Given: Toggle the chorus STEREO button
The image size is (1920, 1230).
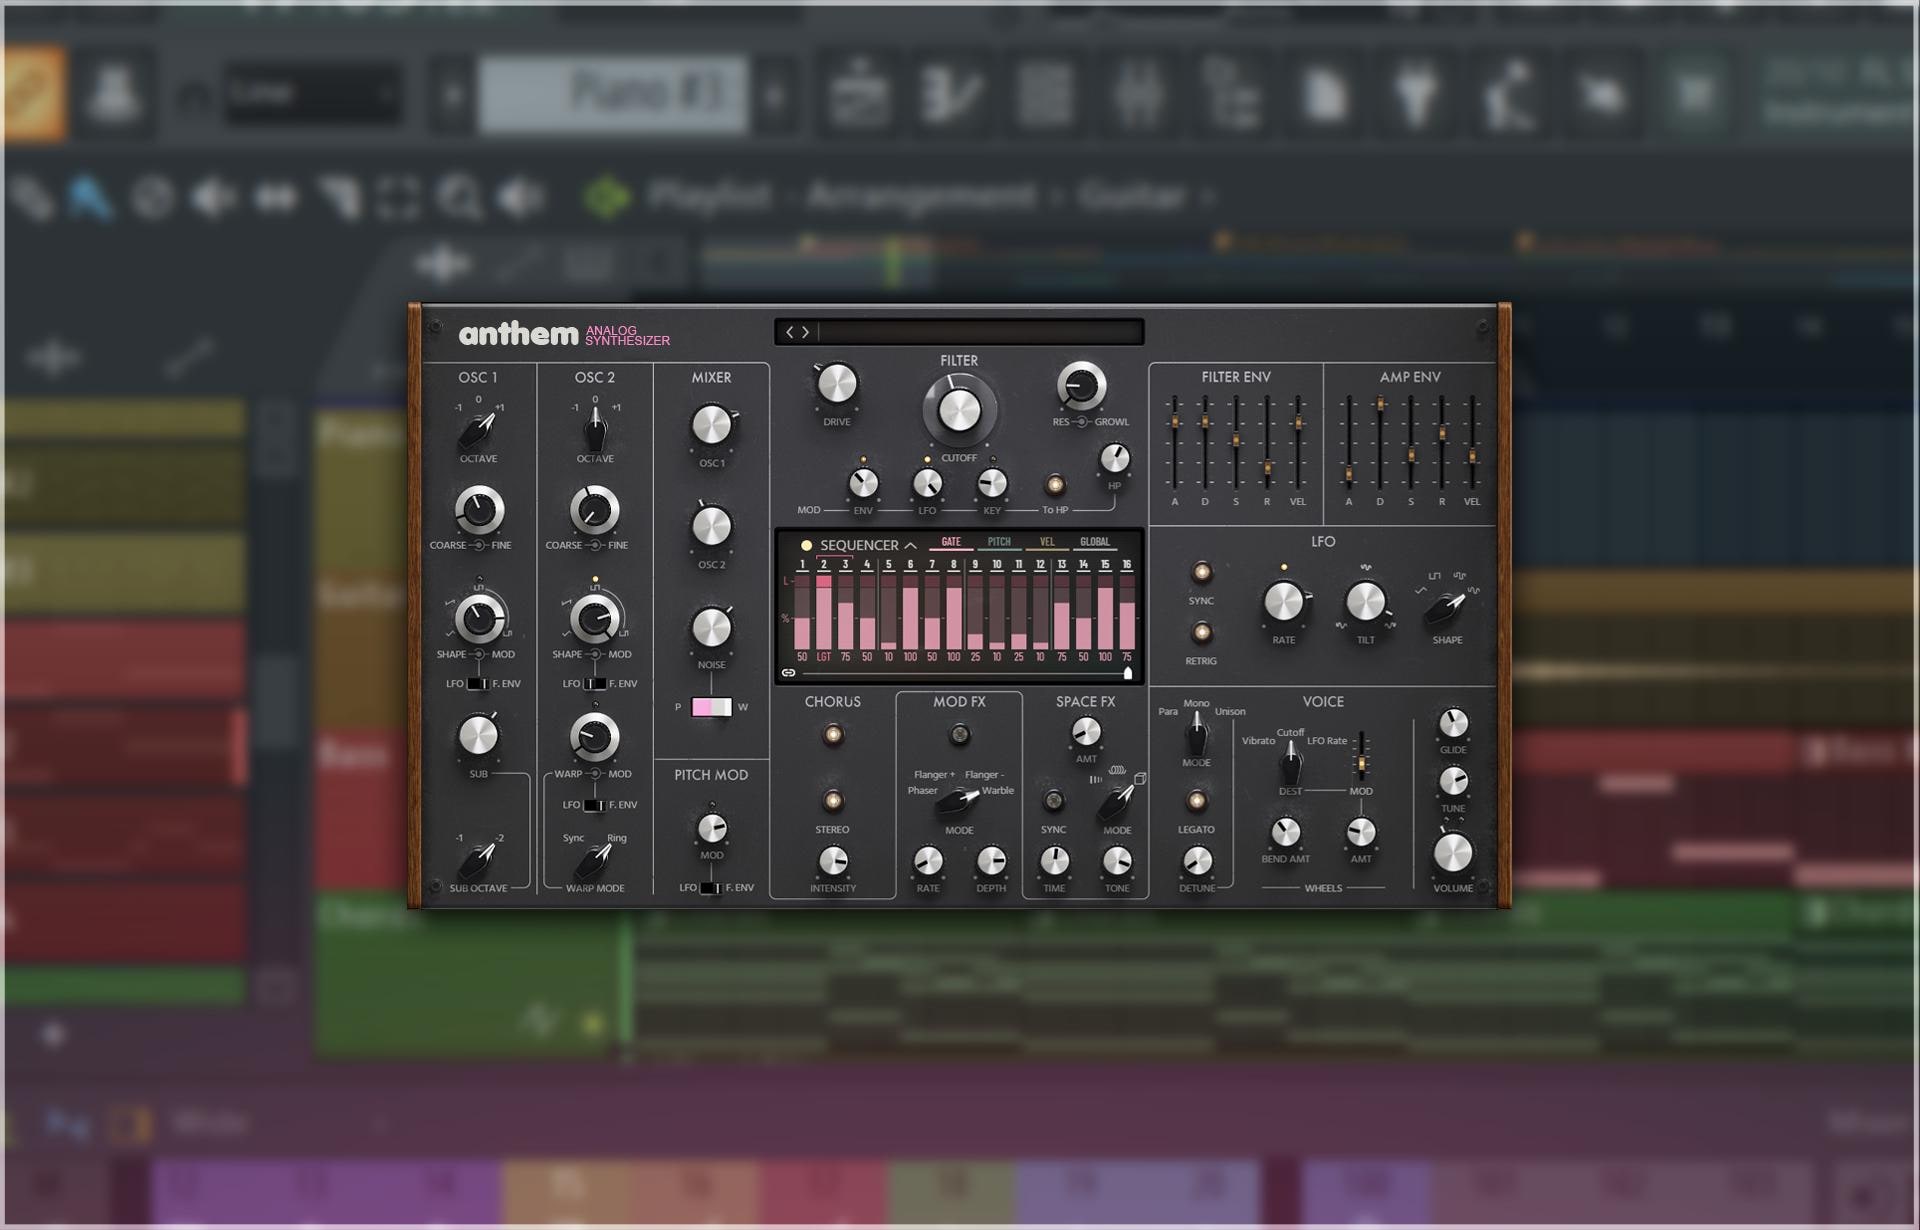Looking at the screenshot, I should [832, 801].
